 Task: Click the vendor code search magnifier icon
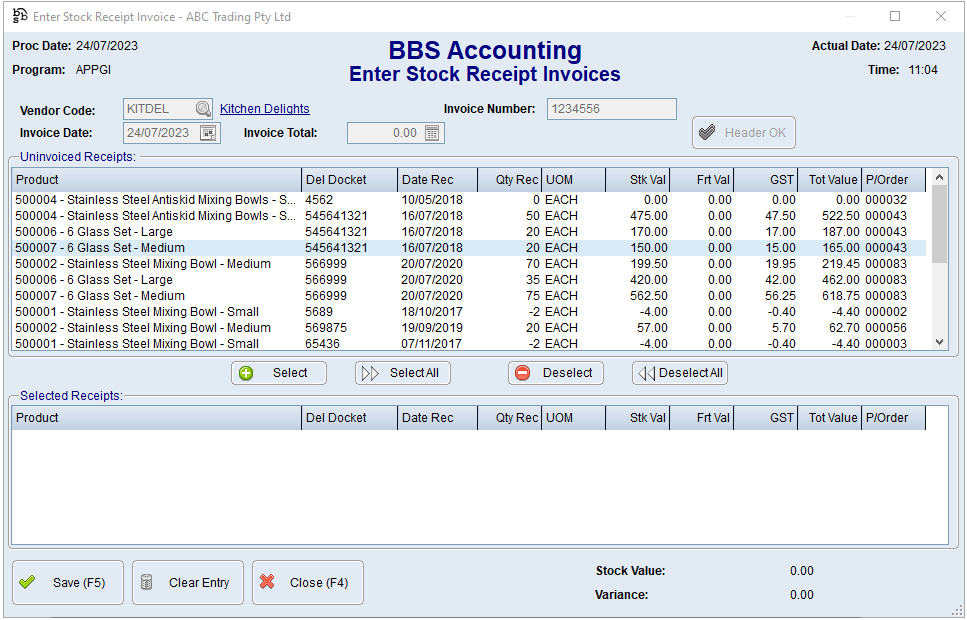(203, 109)
